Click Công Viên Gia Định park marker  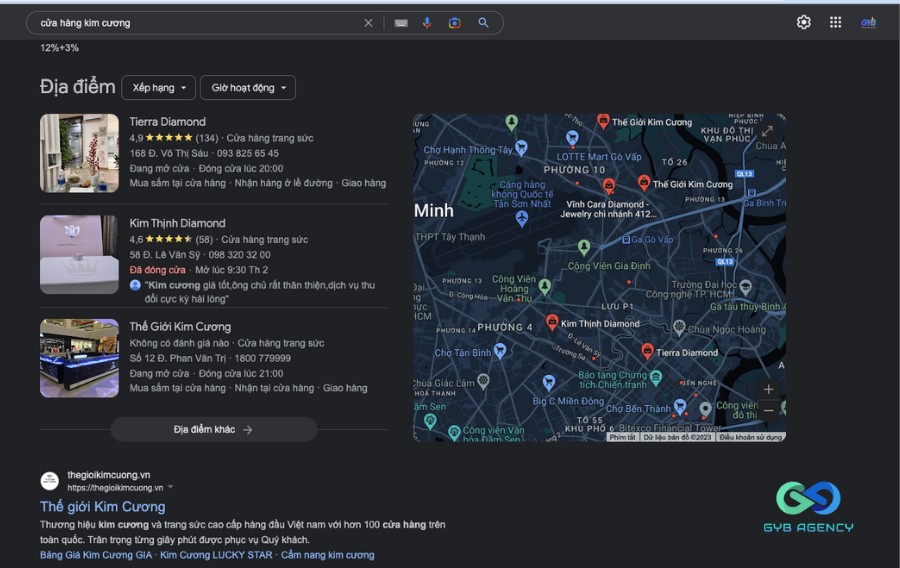pyautogui.click(x=584, y=247)
